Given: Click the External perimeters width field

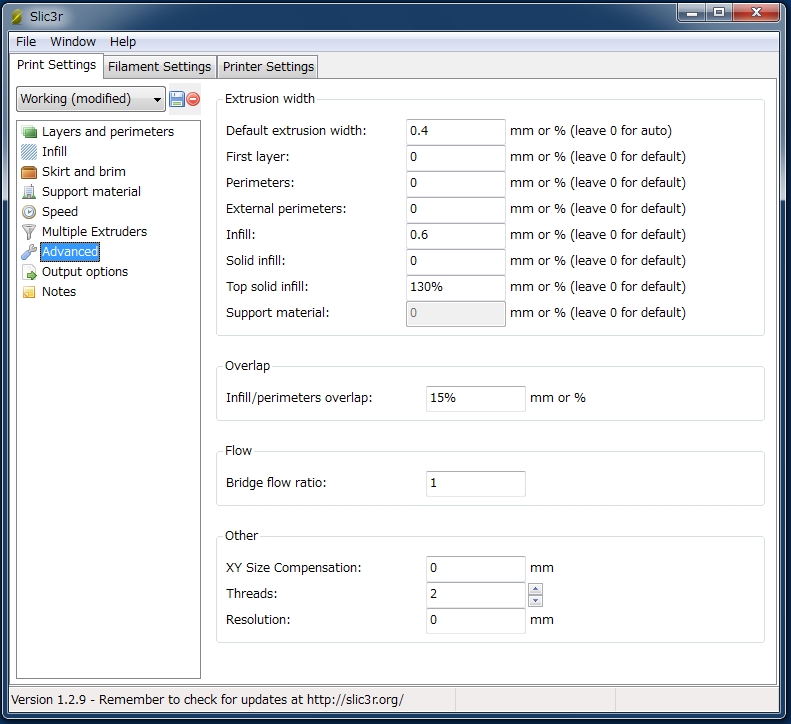Looking at the screenshot, I should click(456, 209).
